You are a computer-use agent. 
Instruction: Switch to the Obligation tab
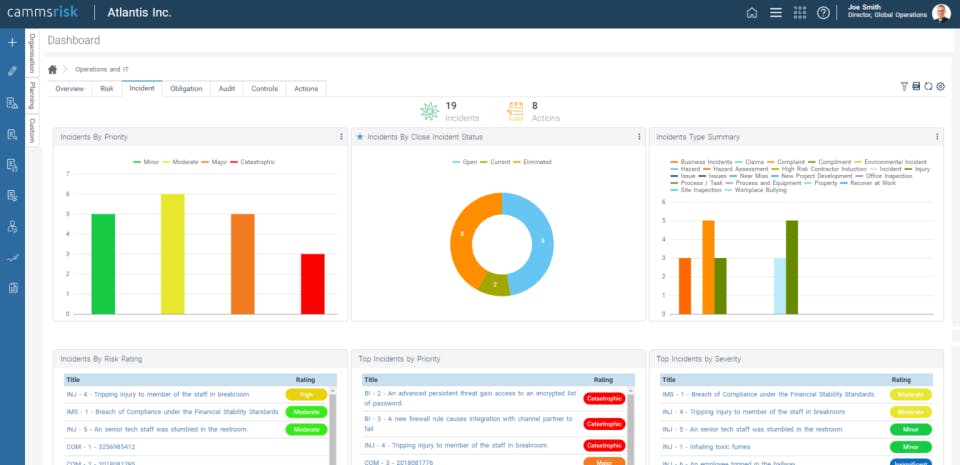[186, 89]
